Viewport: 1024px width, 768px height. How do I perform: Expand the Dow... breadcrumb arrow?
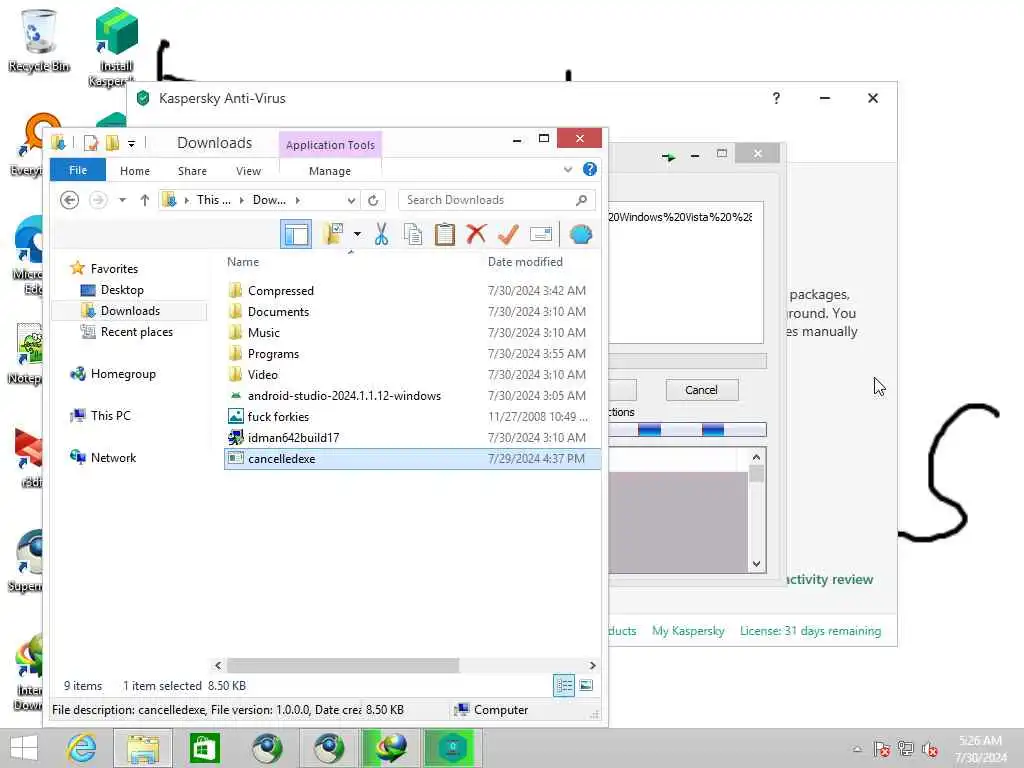point(298,200)
